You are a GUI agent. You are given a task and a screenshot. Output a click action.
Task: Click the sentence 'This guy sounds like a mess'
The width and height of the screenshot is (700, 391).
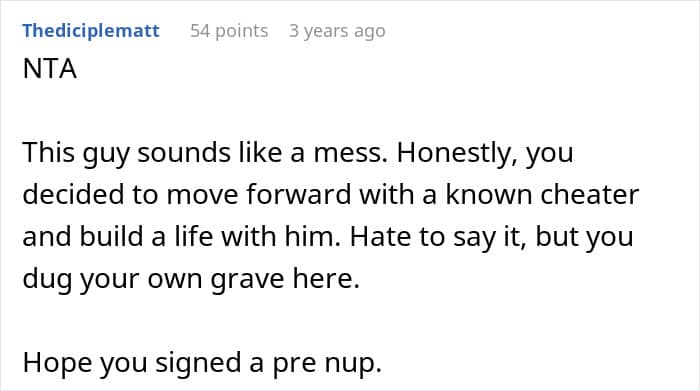point(205,153)
